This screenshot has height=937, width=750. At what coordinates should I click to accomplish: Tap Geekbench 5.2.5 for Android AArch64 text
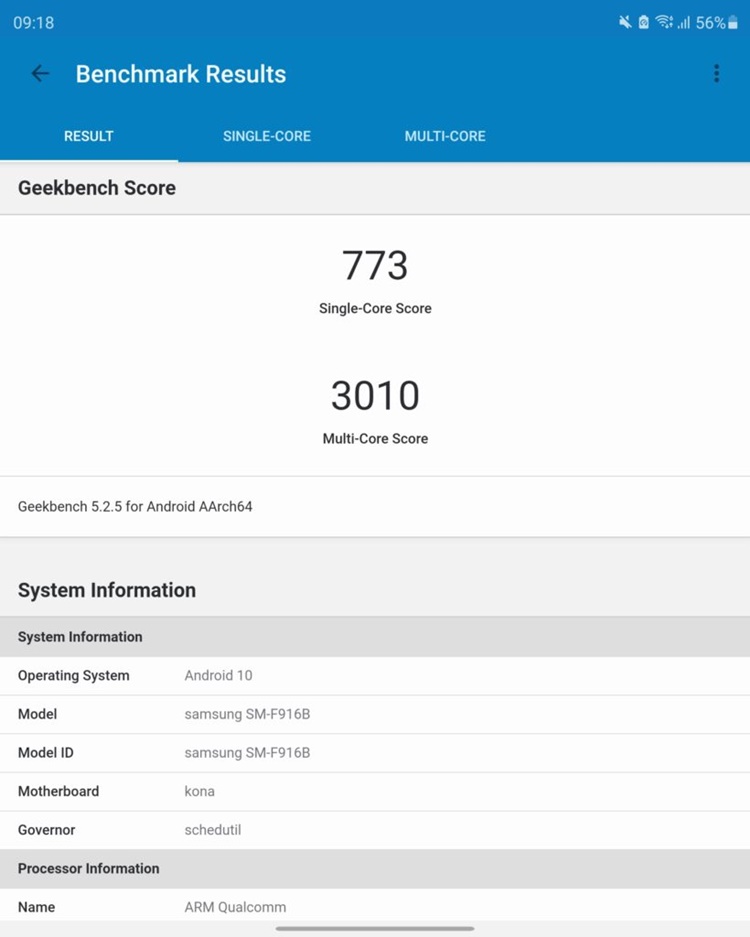(135, 507)
